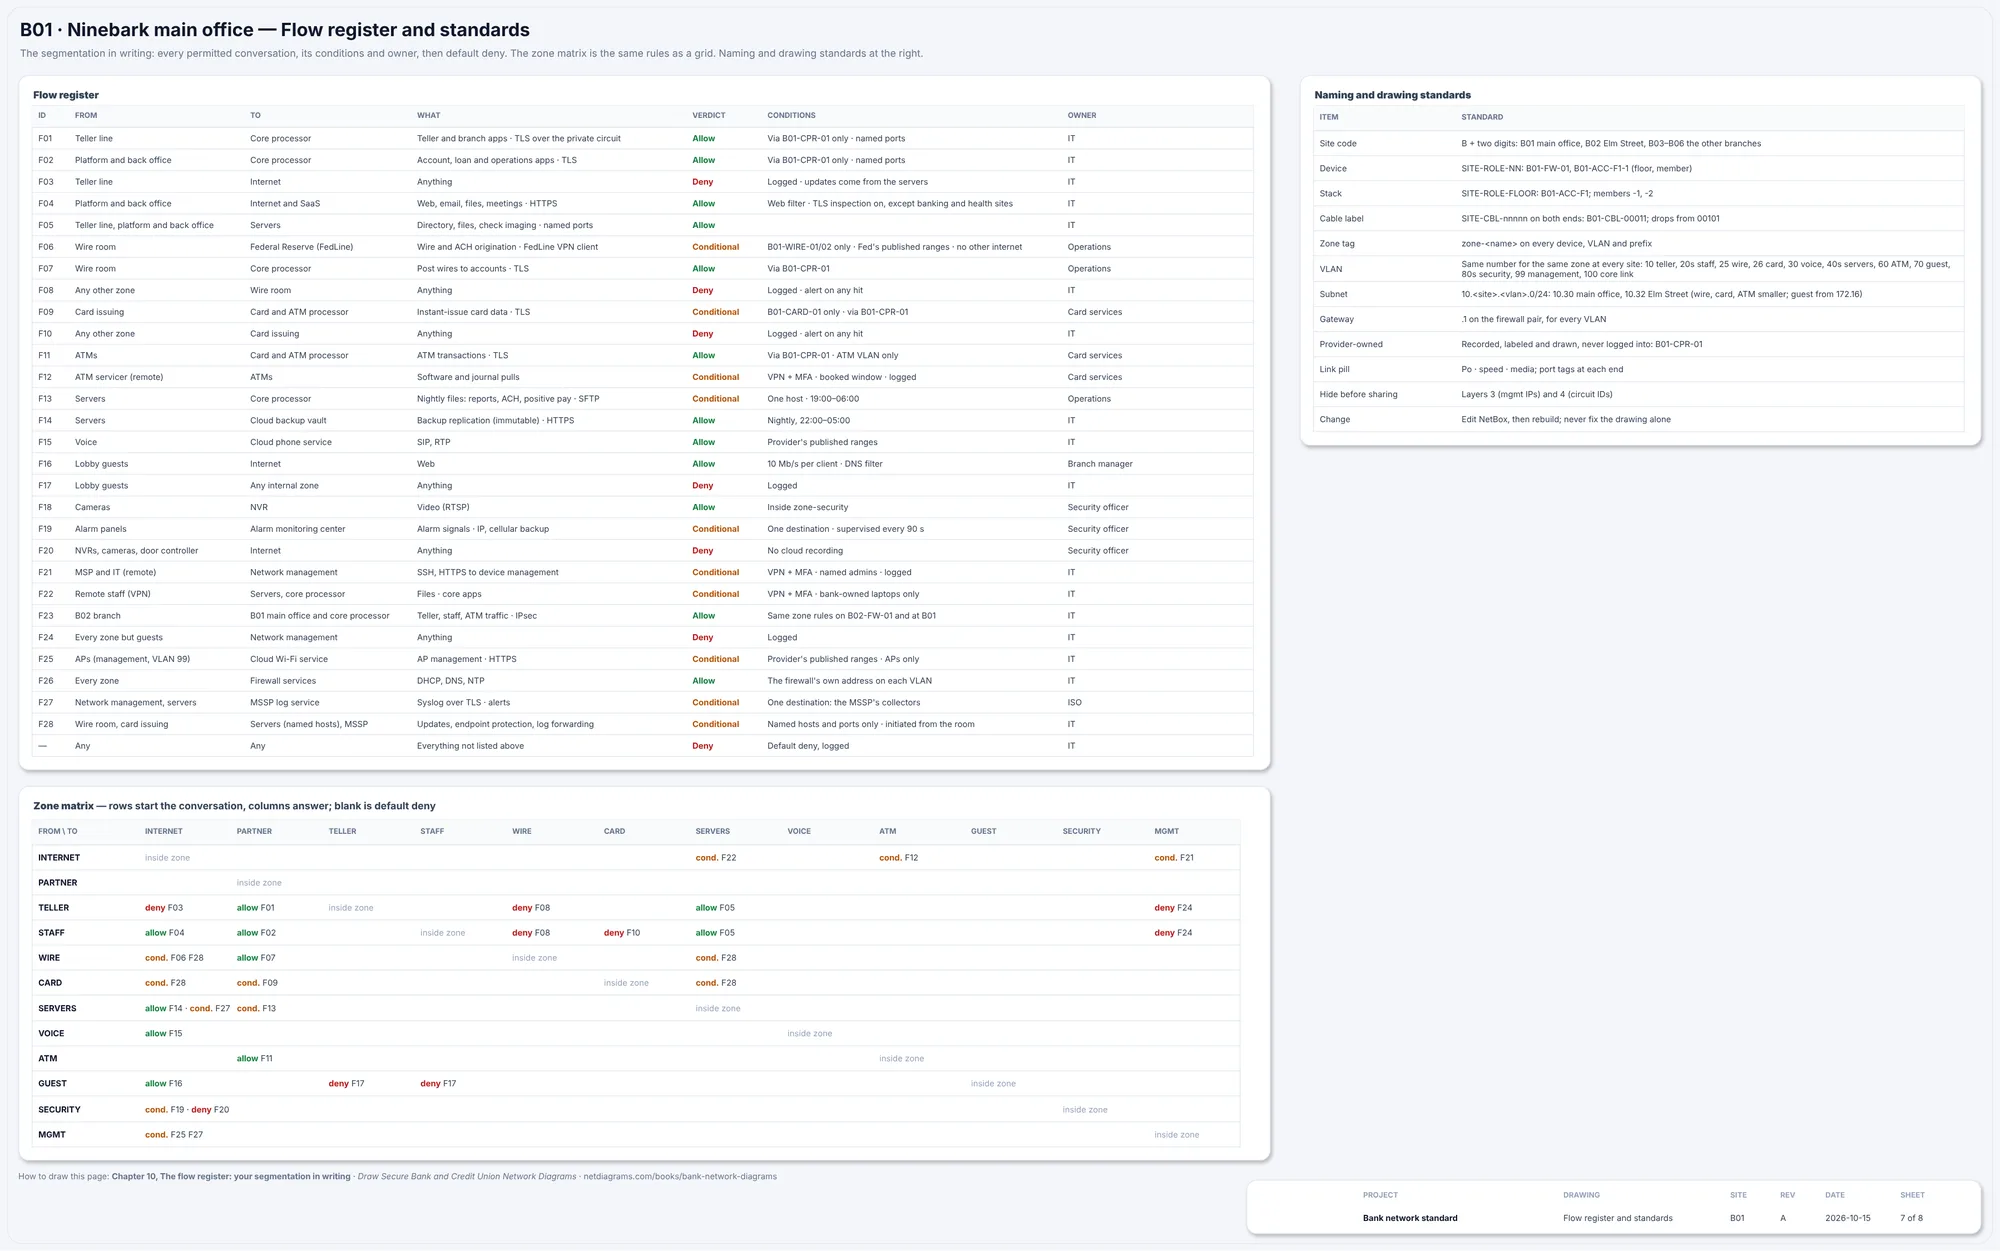Click 'cond. F22' in the INTERNET row
This screenshot has width=2000, height=1251.
716,858
